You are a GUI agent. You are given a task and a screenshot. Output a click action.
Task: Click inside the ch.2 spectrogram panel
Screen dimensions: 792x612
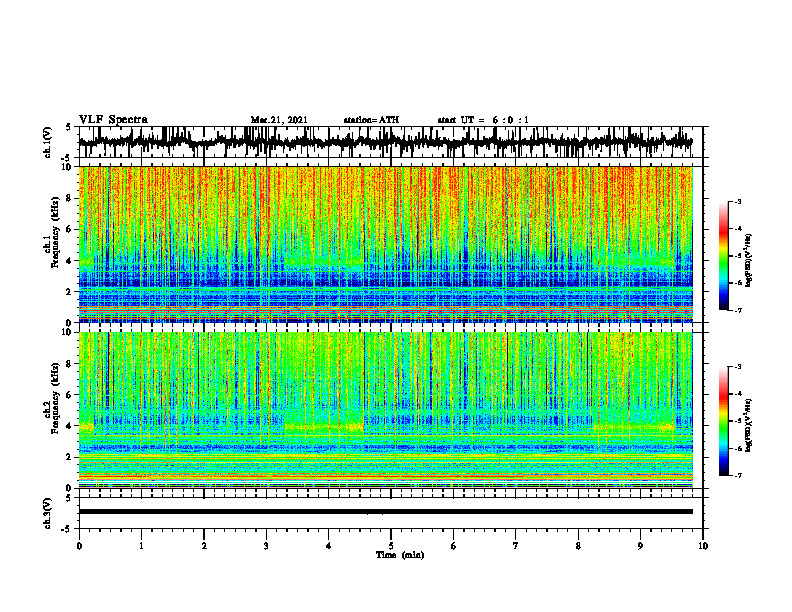click(386, 410)
